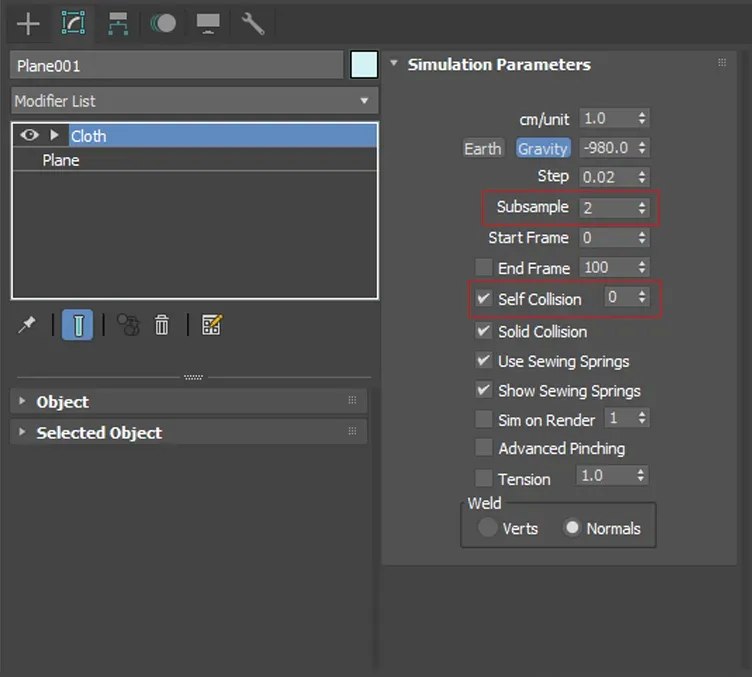The height and width of the screenshot is (677, 752).
Task: Expand the Cloth modifier sub-levels
Action: point(54,135)
